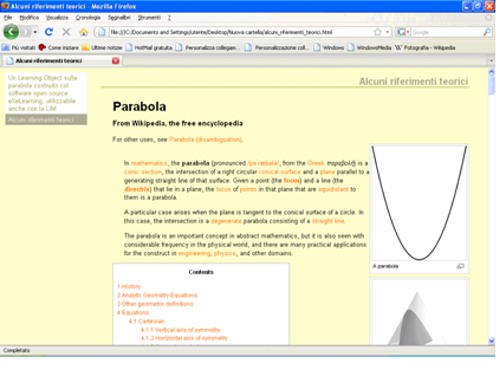
Task: Follow the Parabola (disambiguation) link
Action: [206, 139]
